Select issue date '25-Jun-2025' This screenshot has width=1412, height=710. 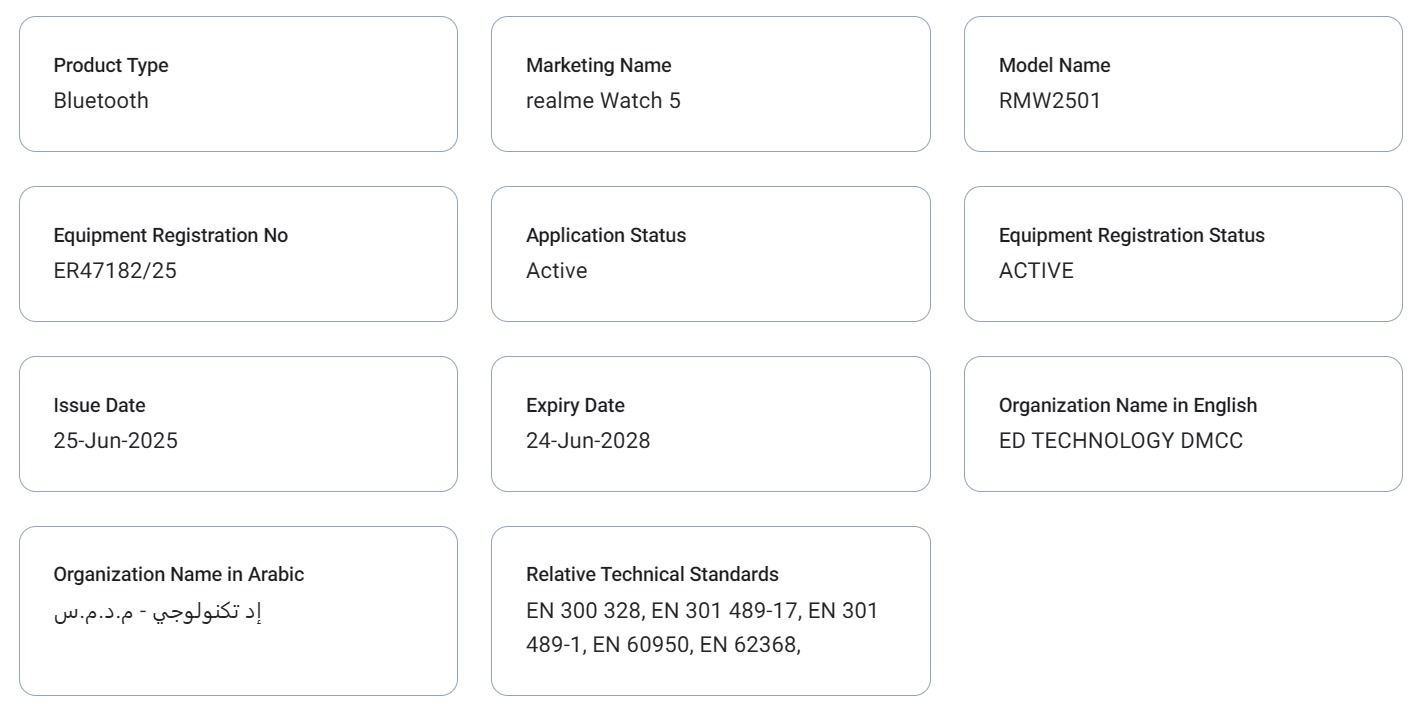pos(116,440)
